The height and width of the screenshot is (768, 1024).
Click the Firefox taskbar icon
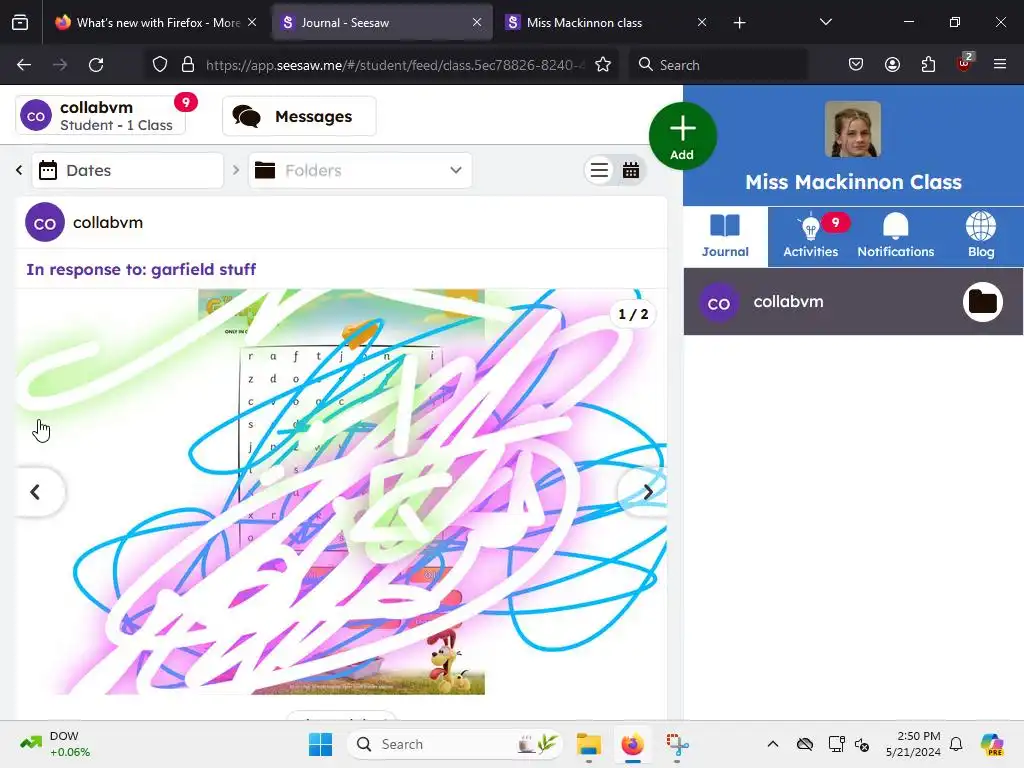coord(632,744)
